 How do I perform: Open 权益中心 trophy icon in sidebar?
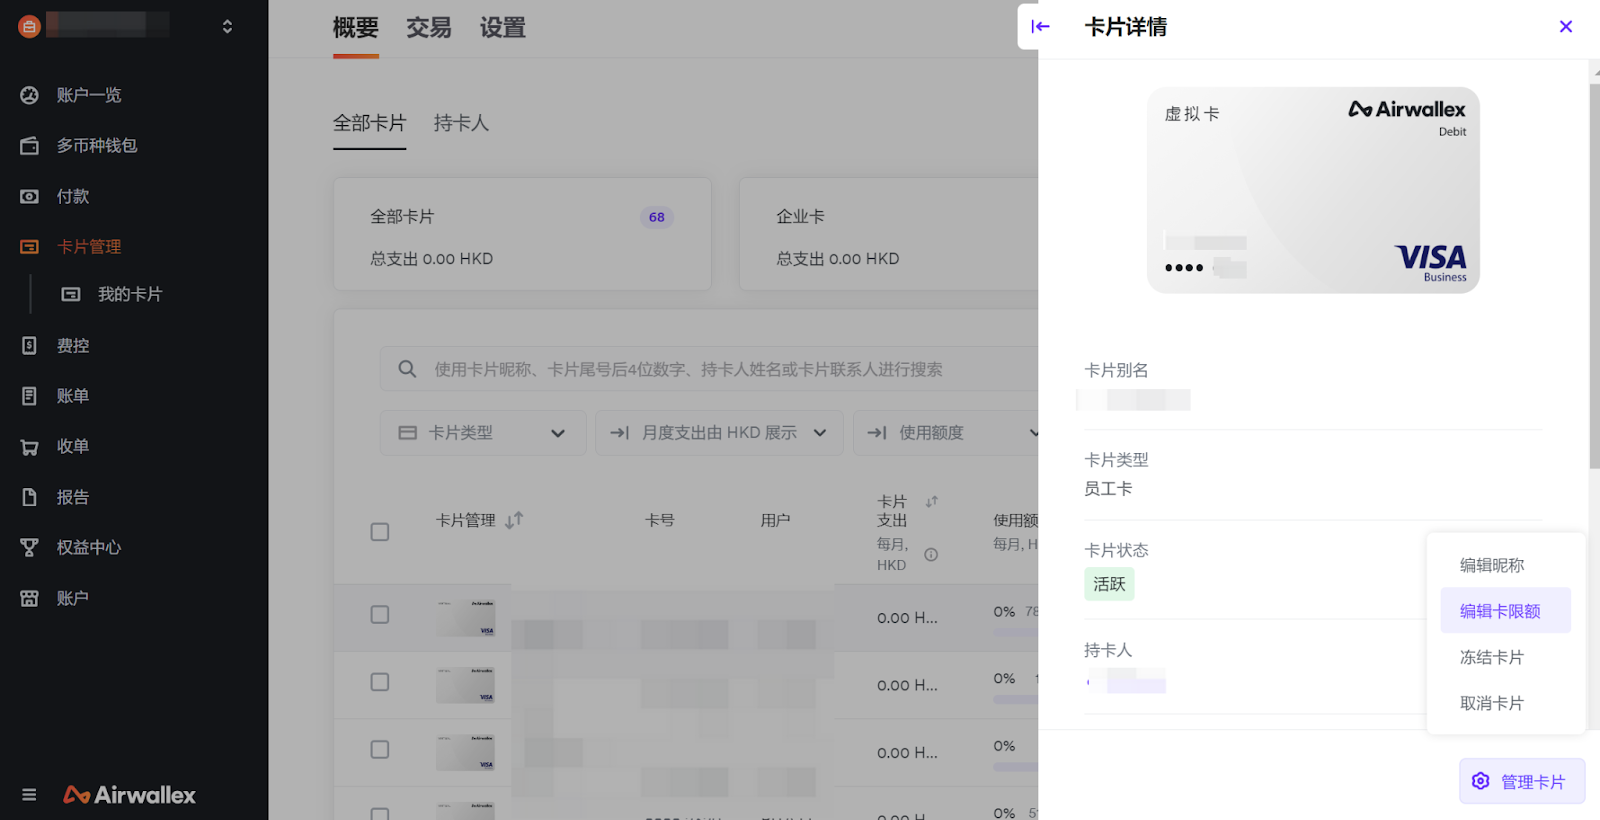pyautogui.click(x=30, y=548)
